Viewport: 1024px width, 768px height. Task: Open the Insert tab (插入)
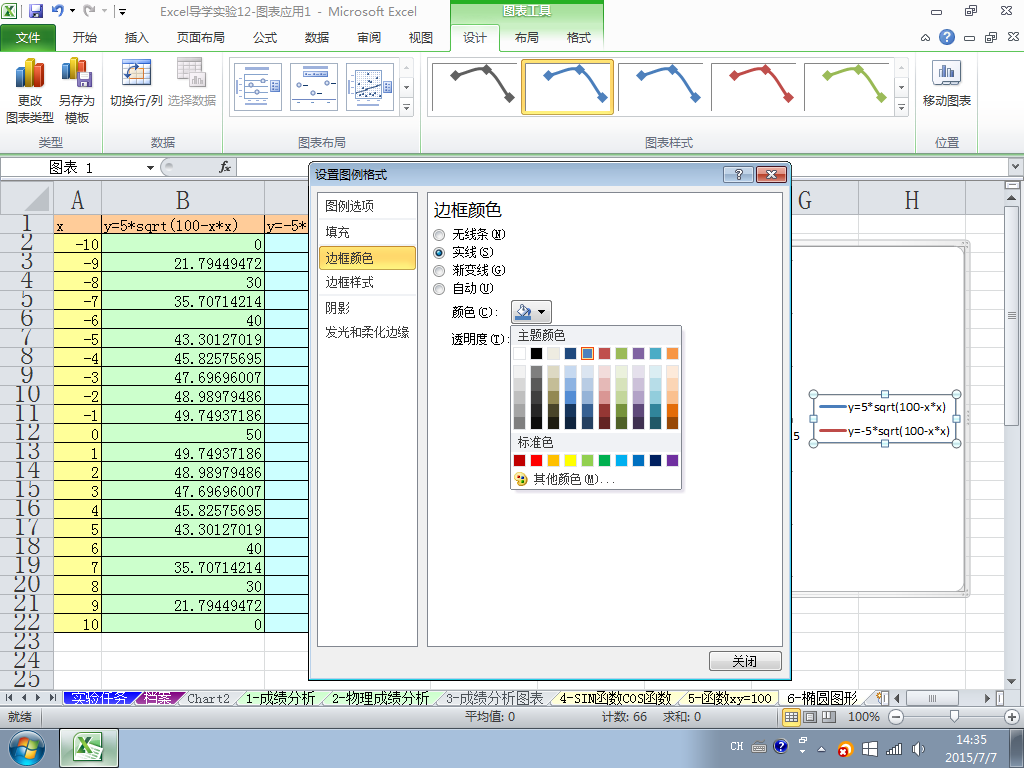pyautogui.click(x=136, y=38)
